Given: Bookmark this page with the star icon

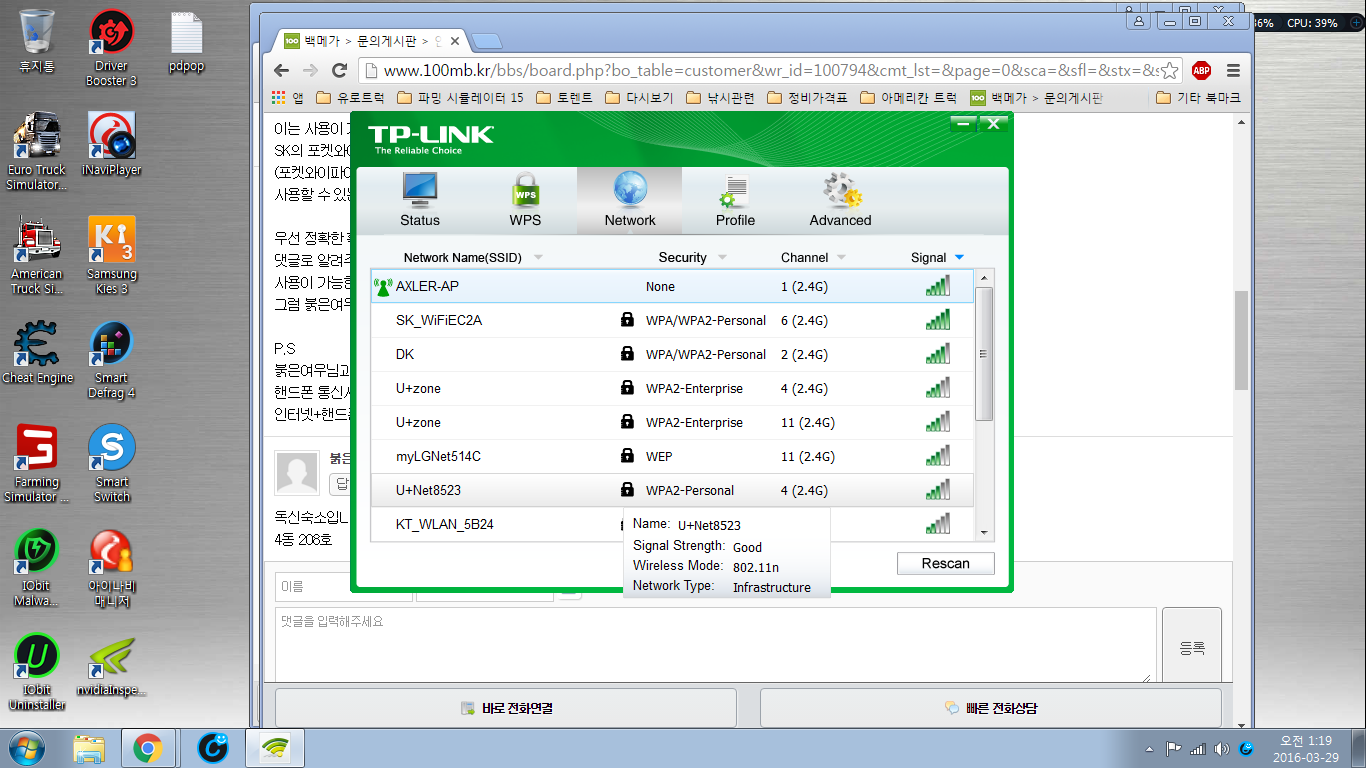Looking at the screenshot, I should pyautogui.click(x=1169, y=70).
